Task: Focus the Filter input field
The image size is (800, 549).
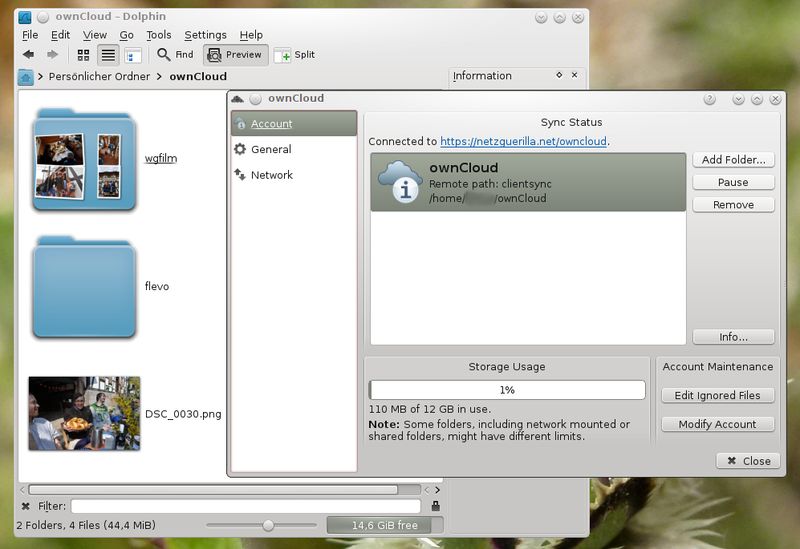Action: pyautogui.click(x=245, y=506)
